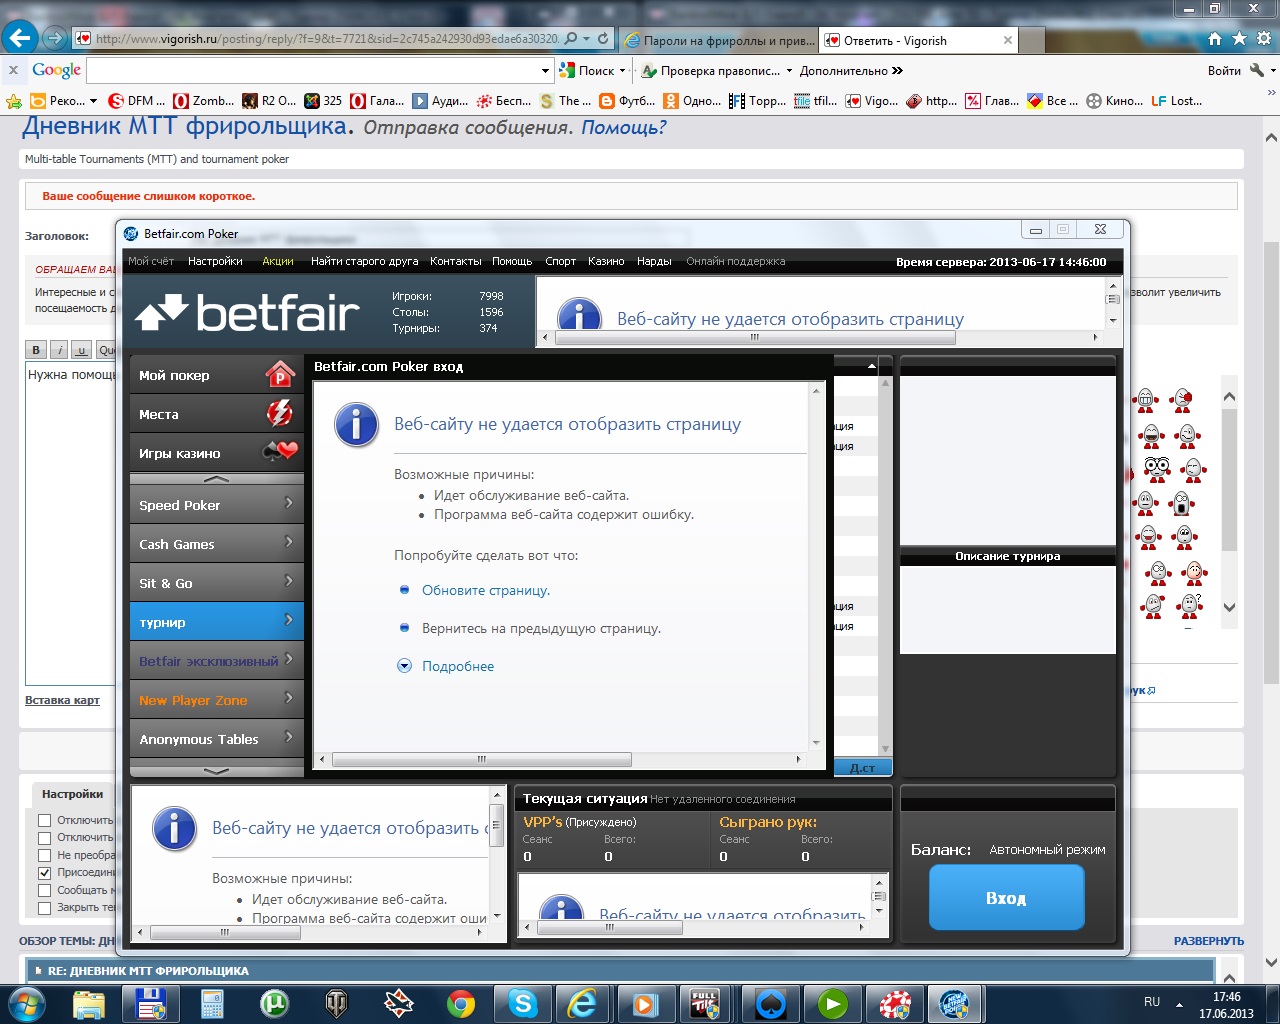The width and height of the screenshot is (1280, 1024).
Task: Open Skype from the taskbar
Action: (522, 1003)
